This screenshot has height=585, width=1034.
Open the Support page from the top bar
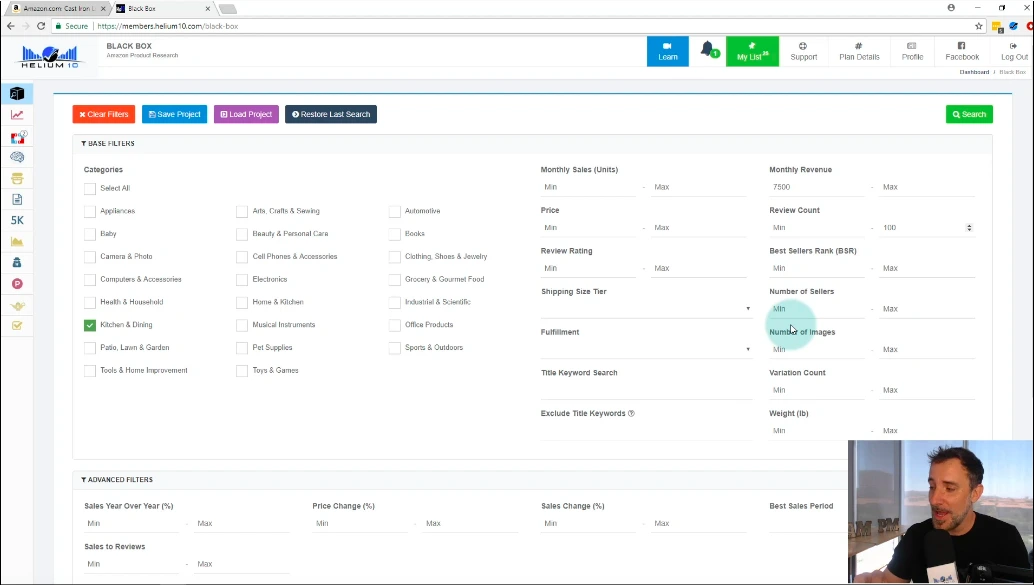click(803, 51)
